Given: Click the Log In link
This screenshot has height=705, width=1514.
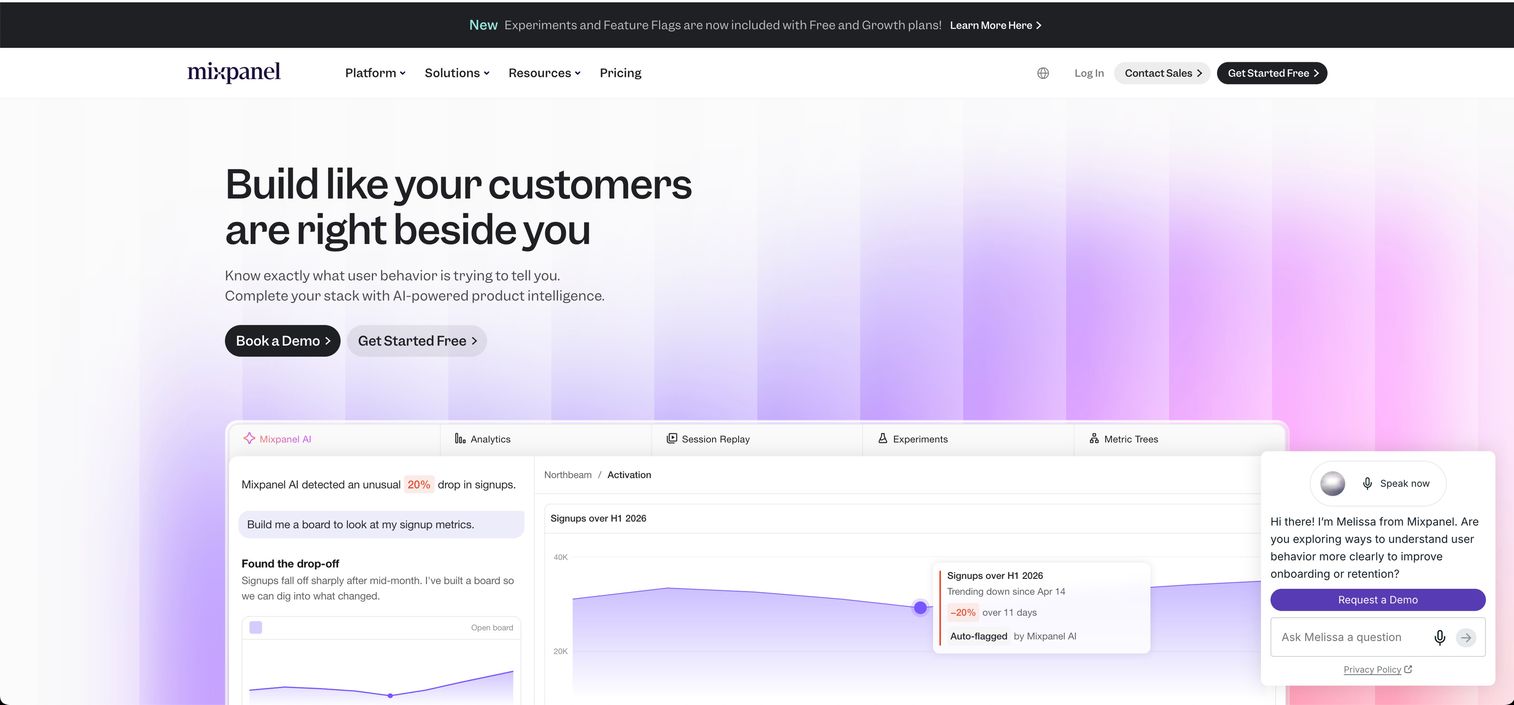Looking at the screenshot, I should tap(1089, 73).
